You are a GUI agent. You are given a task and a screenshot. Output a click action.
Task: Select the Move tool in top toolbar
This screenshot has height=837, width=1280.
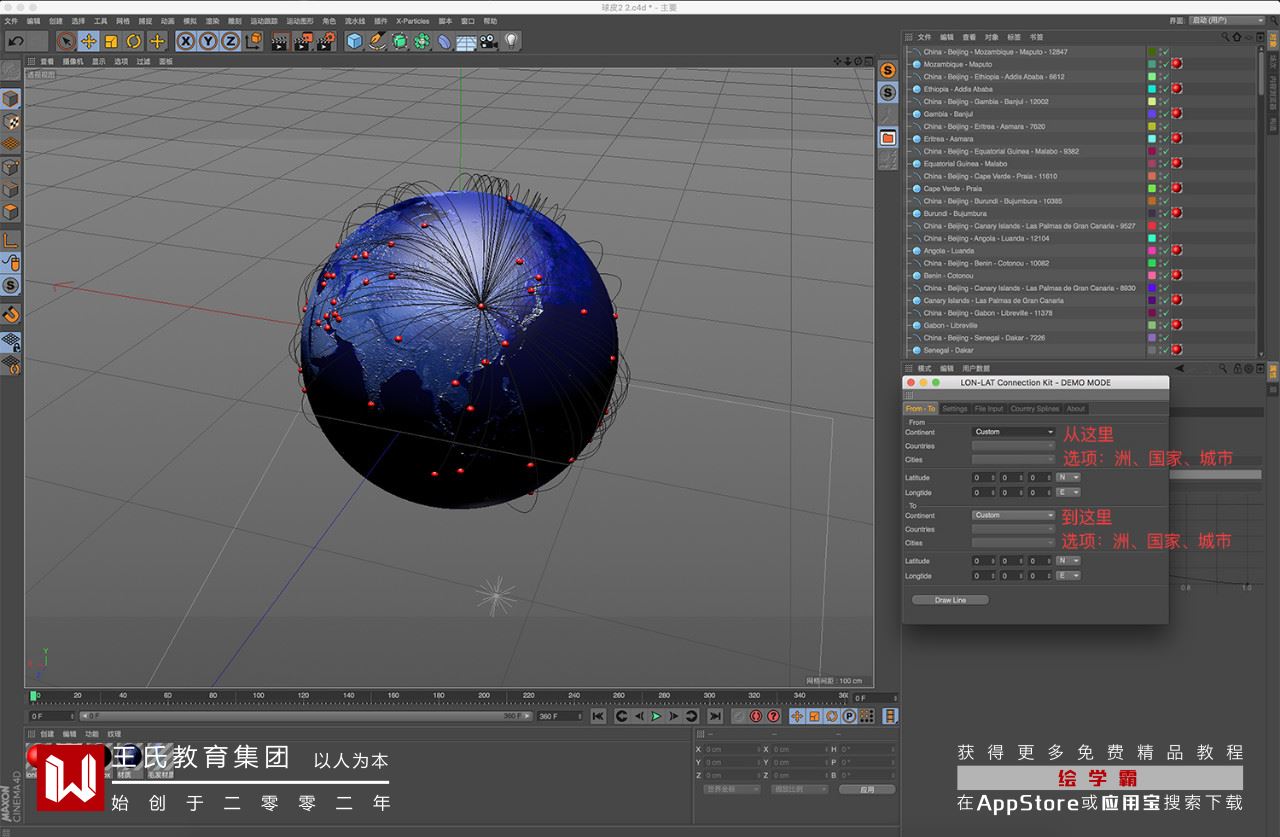[89, 41]
